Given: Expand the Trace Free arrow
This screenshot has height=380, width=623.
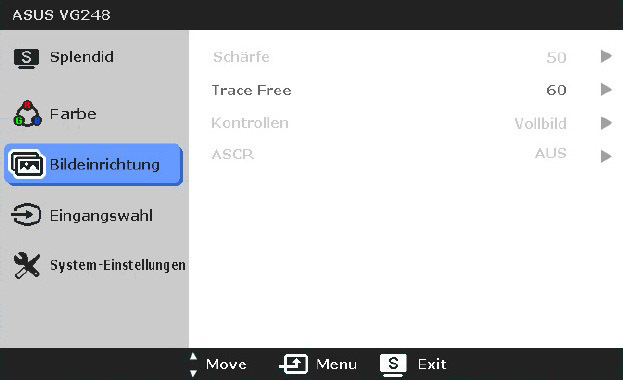Looking at the screenshot, I should click(606, 89).
